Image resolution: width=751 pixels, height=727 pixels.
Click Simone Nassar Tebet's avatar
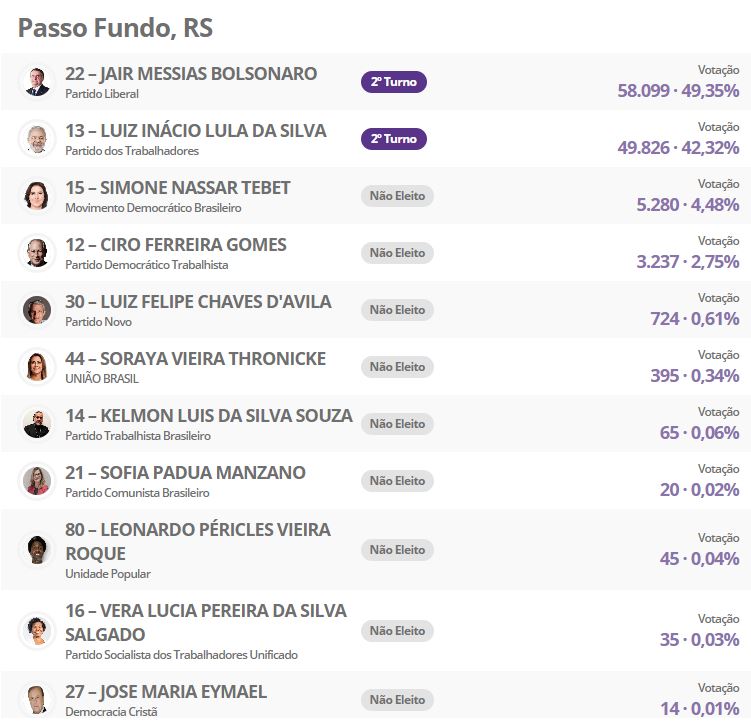pos(37,196)
